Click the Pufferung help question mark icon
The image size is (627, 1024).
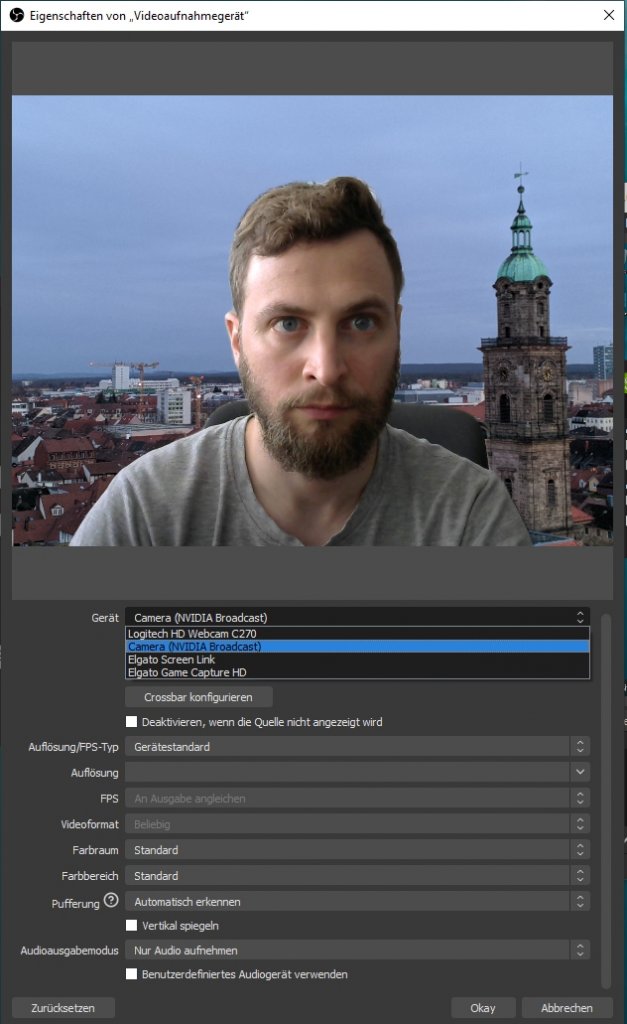click(x=111, y=900)
